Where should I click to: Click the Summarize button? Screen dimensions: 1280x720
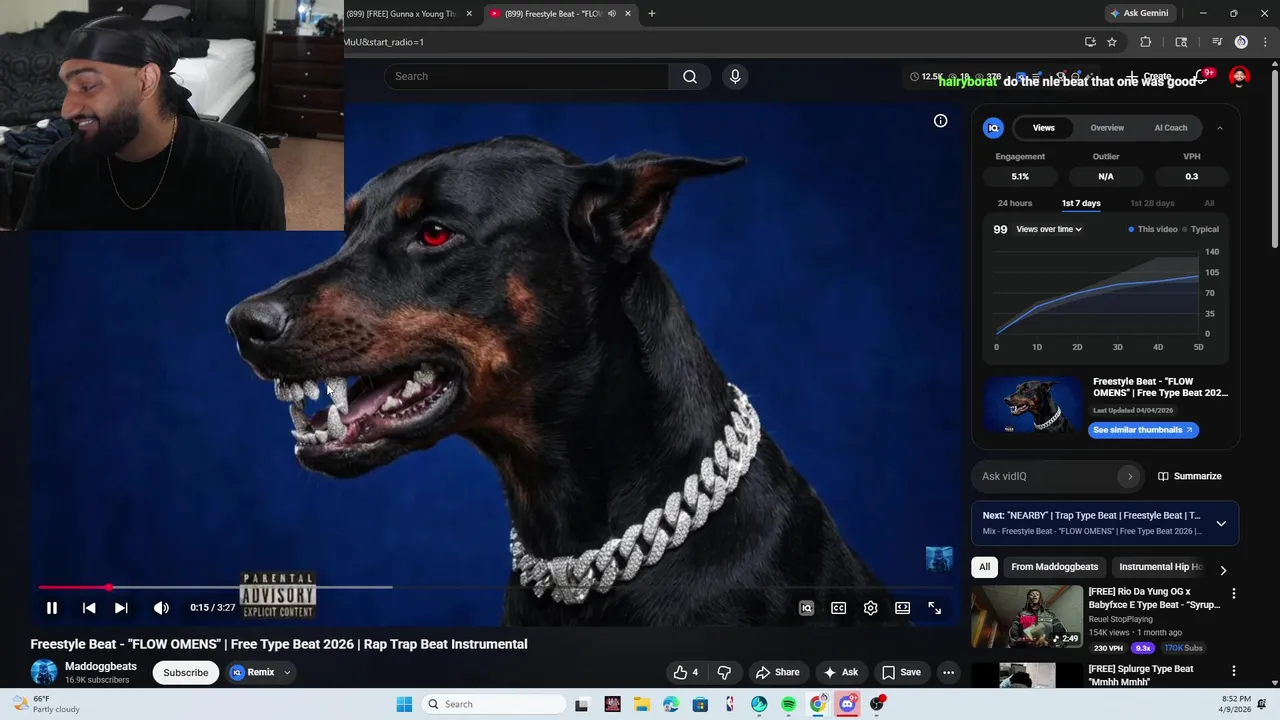tap(1189, 476)
